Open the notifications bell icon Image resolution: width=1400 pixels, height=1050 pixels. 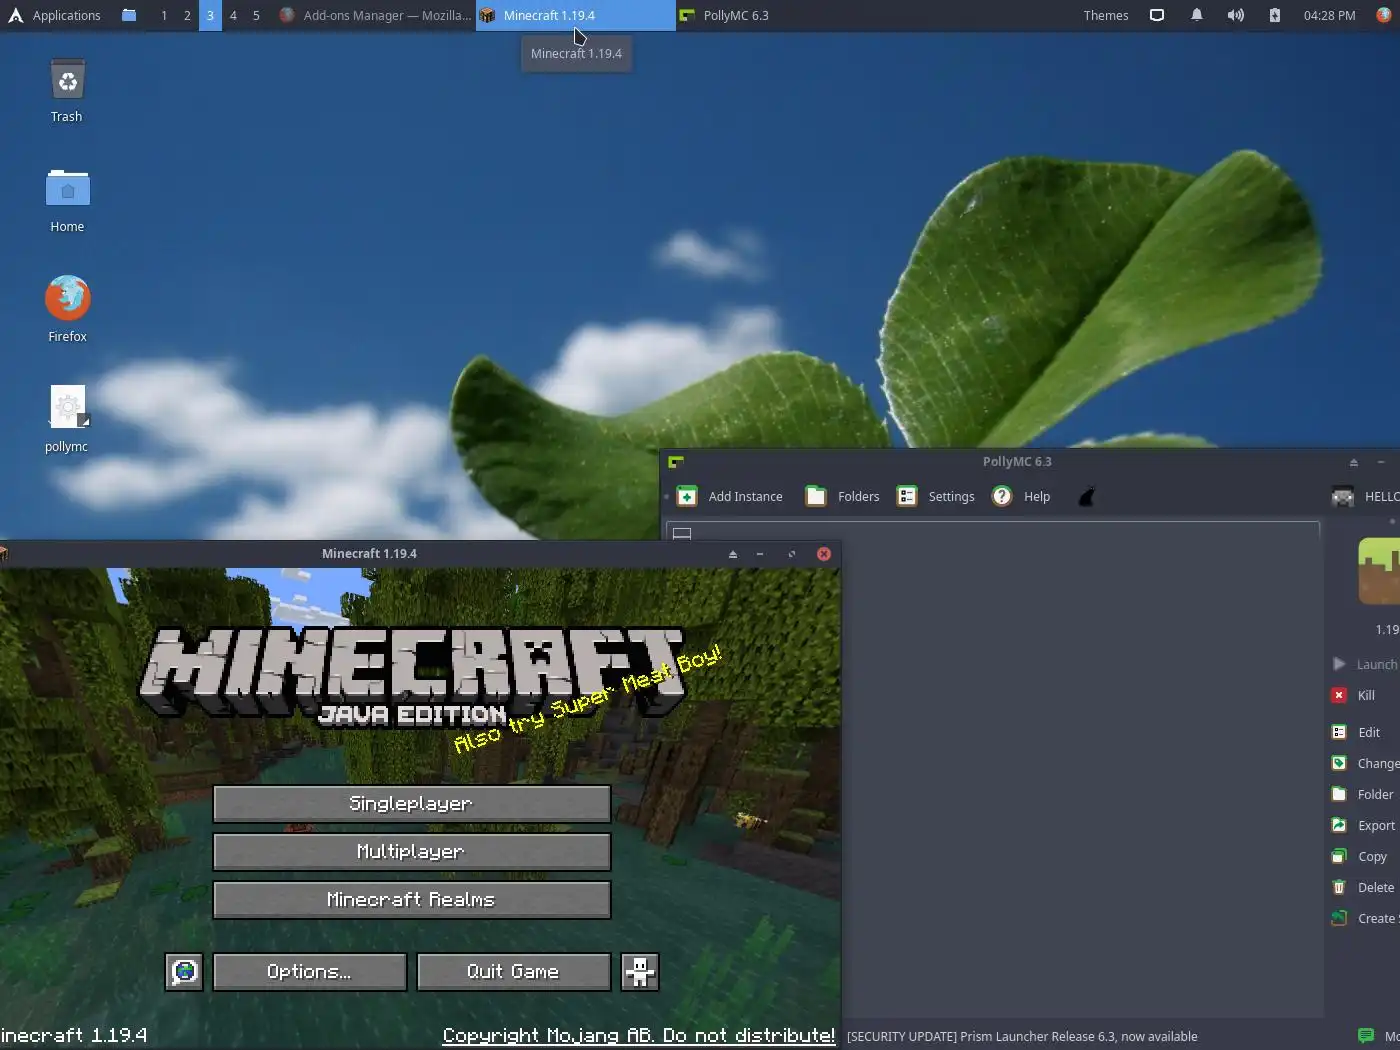1196,15
